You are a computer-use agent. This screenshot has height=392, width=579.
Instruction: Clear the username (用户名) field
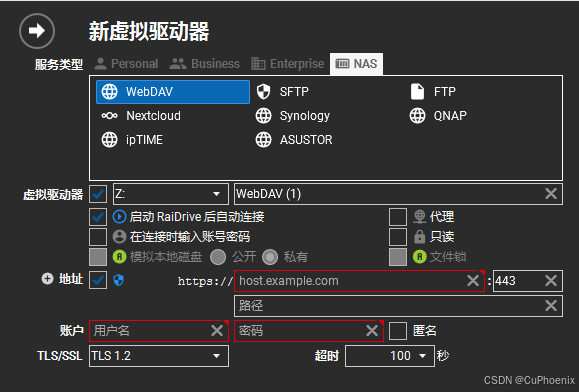coord(217,331)
